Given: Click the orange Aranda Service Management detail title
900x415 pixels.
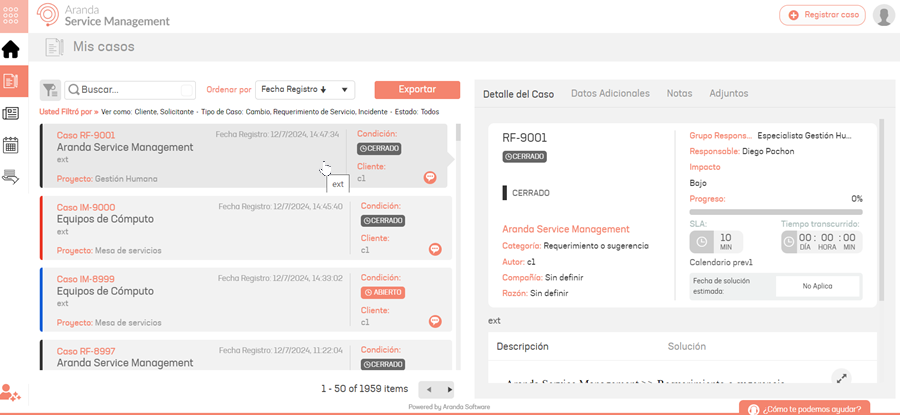Looking at the screenshot, I should click(x=565, y=229).
